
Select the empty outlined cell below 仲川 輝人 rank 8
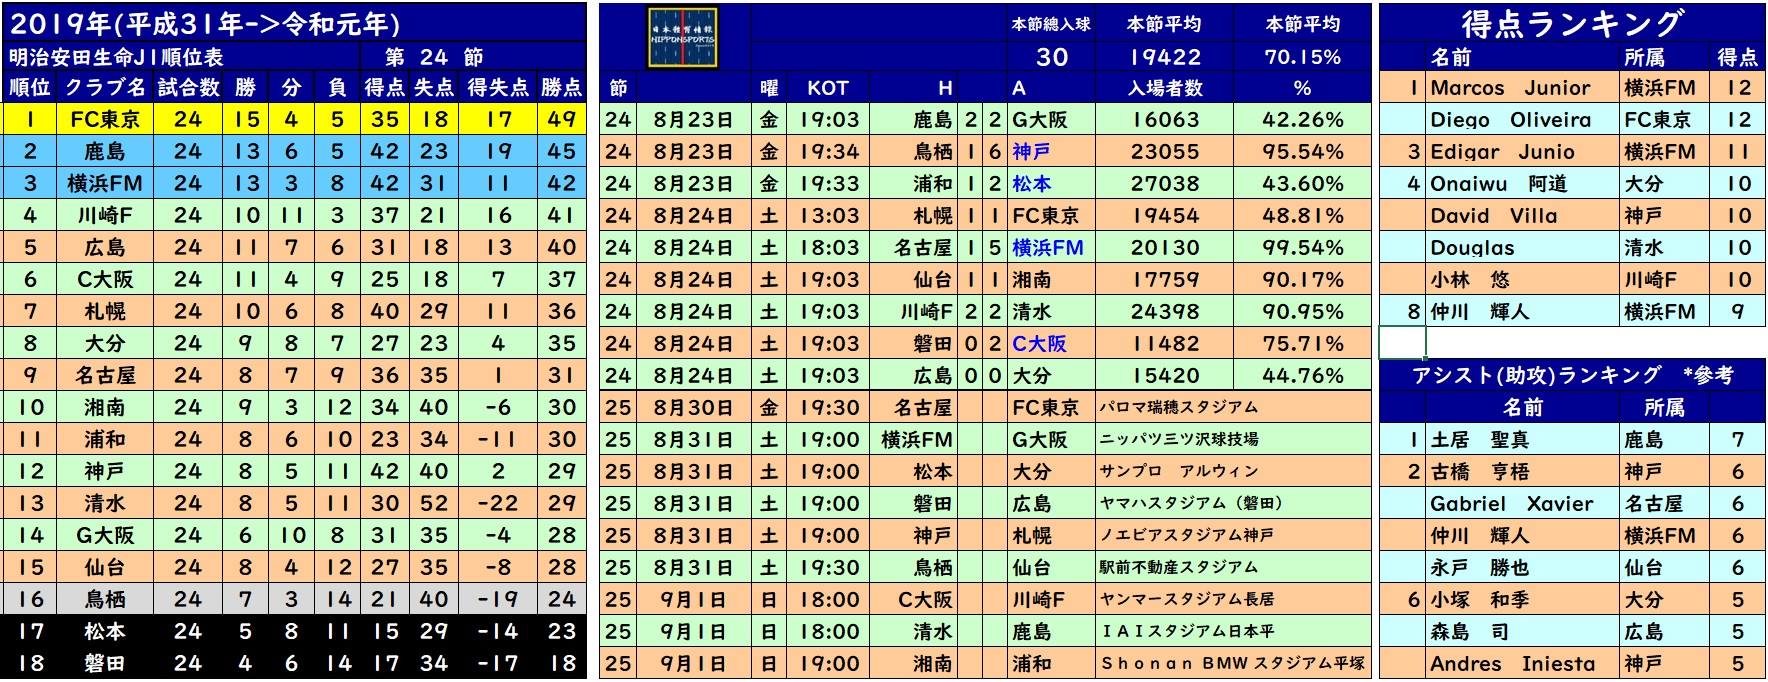[x=1402, y=343]
